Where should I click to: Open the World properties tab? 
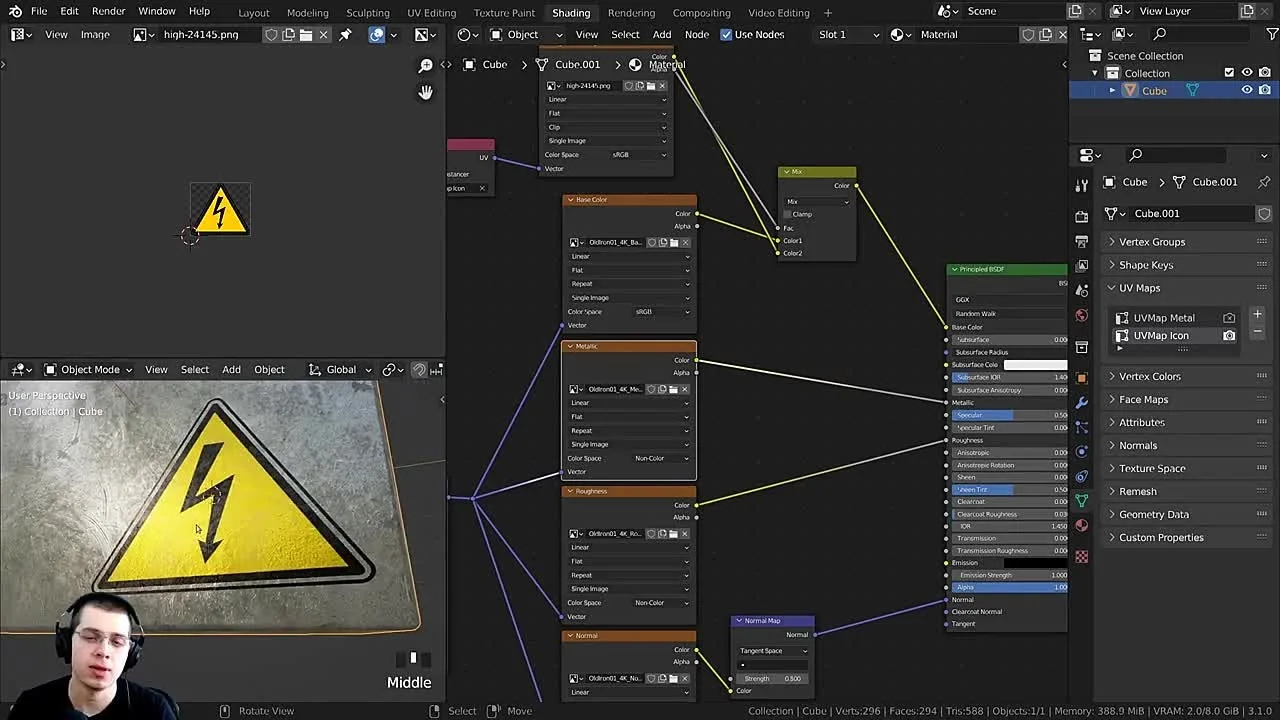point(1081,316)
